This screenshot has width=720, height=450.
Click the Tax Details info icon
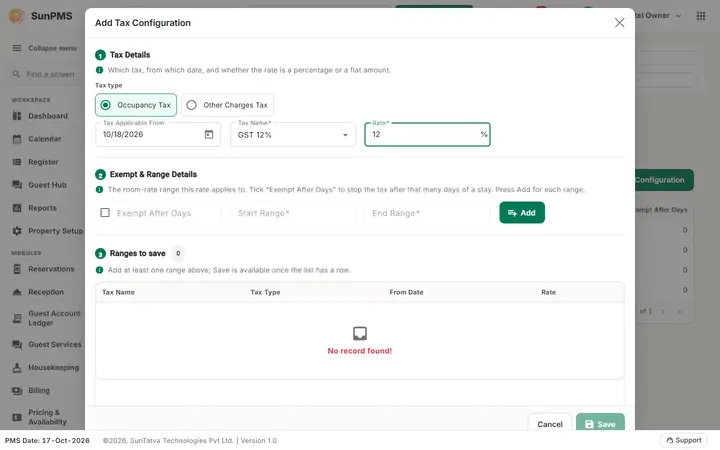coord(99,70)
